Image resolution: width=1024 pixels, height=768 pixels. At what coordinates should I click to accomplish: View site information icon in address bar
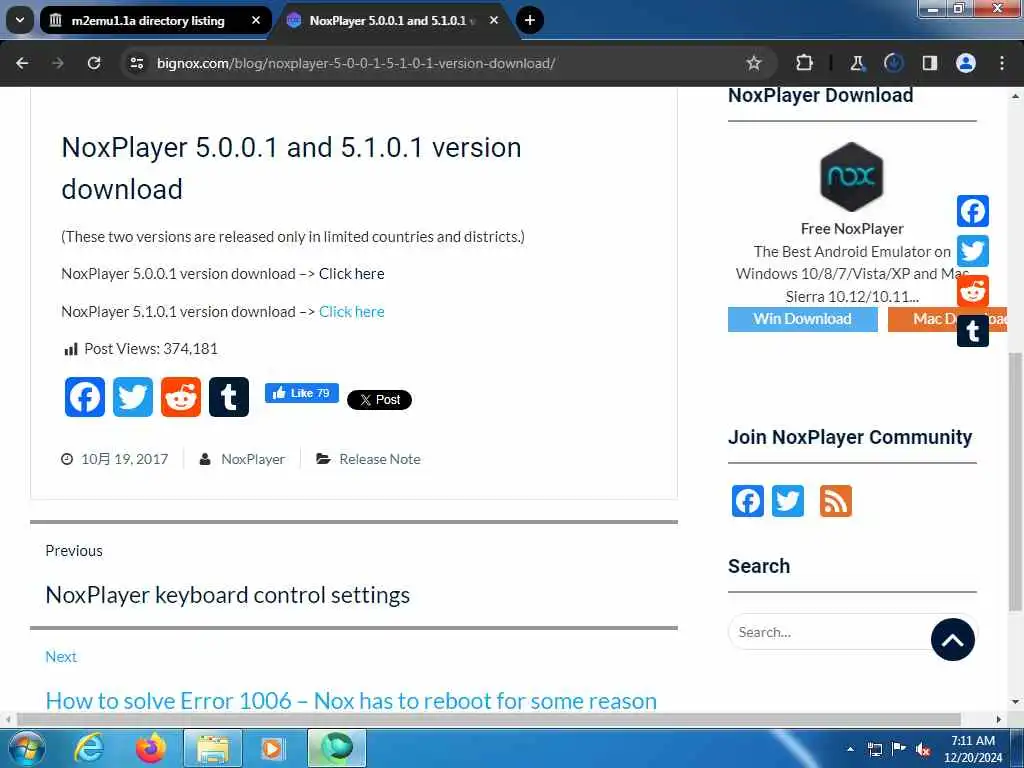pos(136,63)
